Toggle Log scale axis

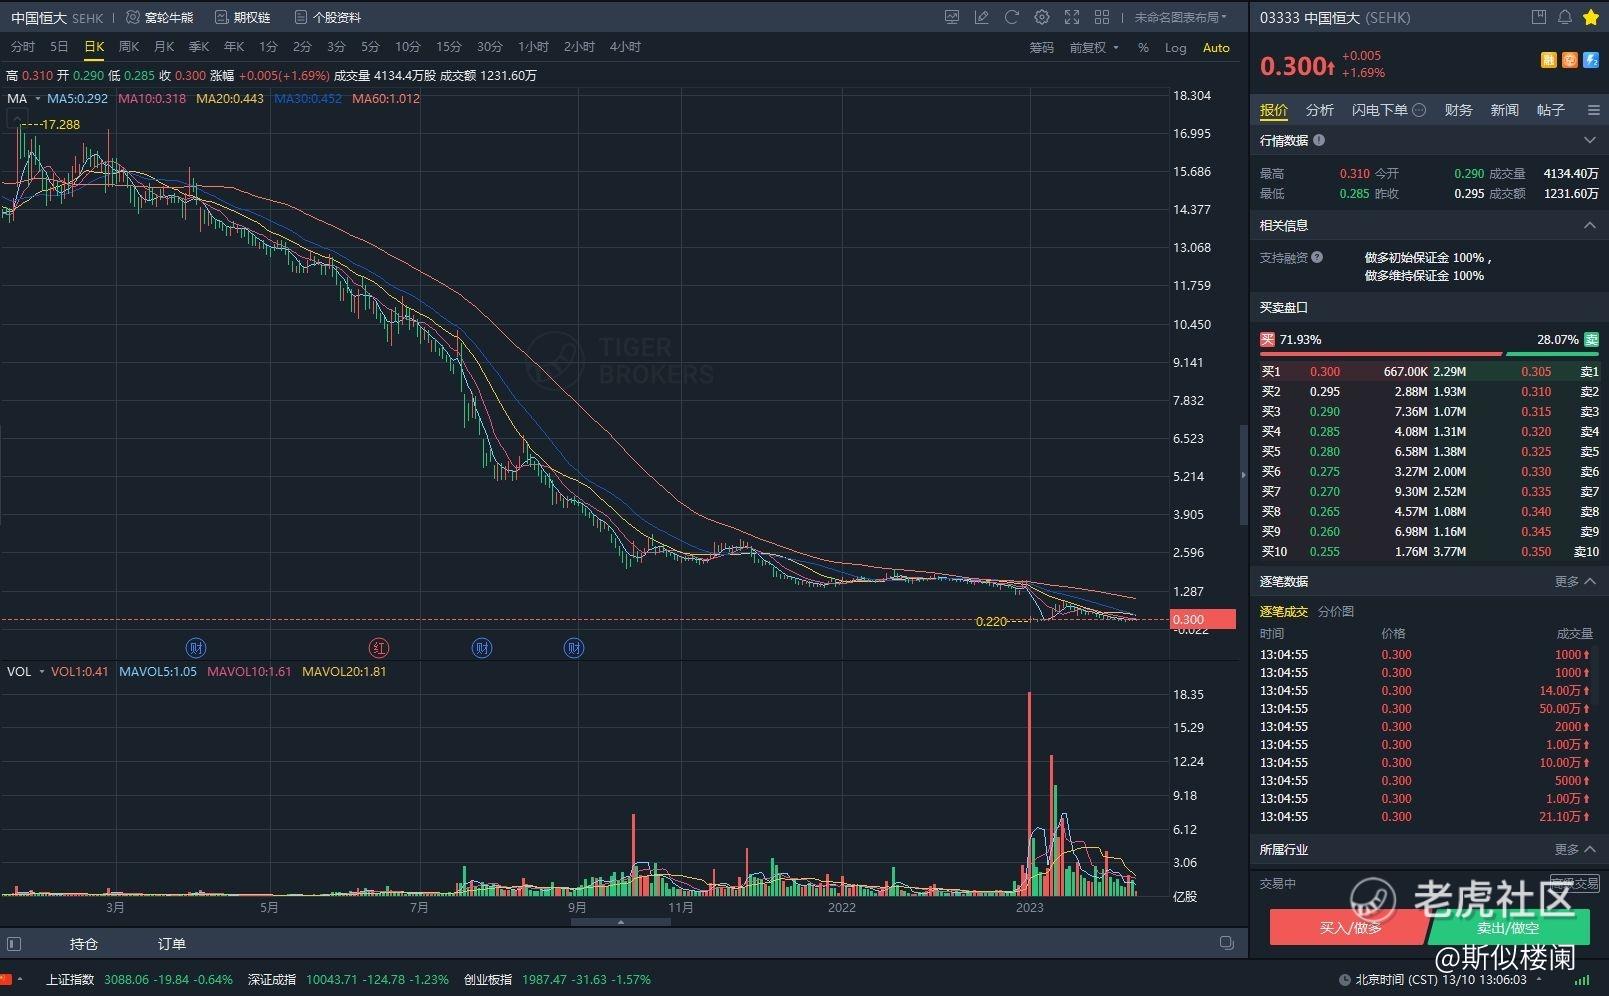coord(1176,47)
